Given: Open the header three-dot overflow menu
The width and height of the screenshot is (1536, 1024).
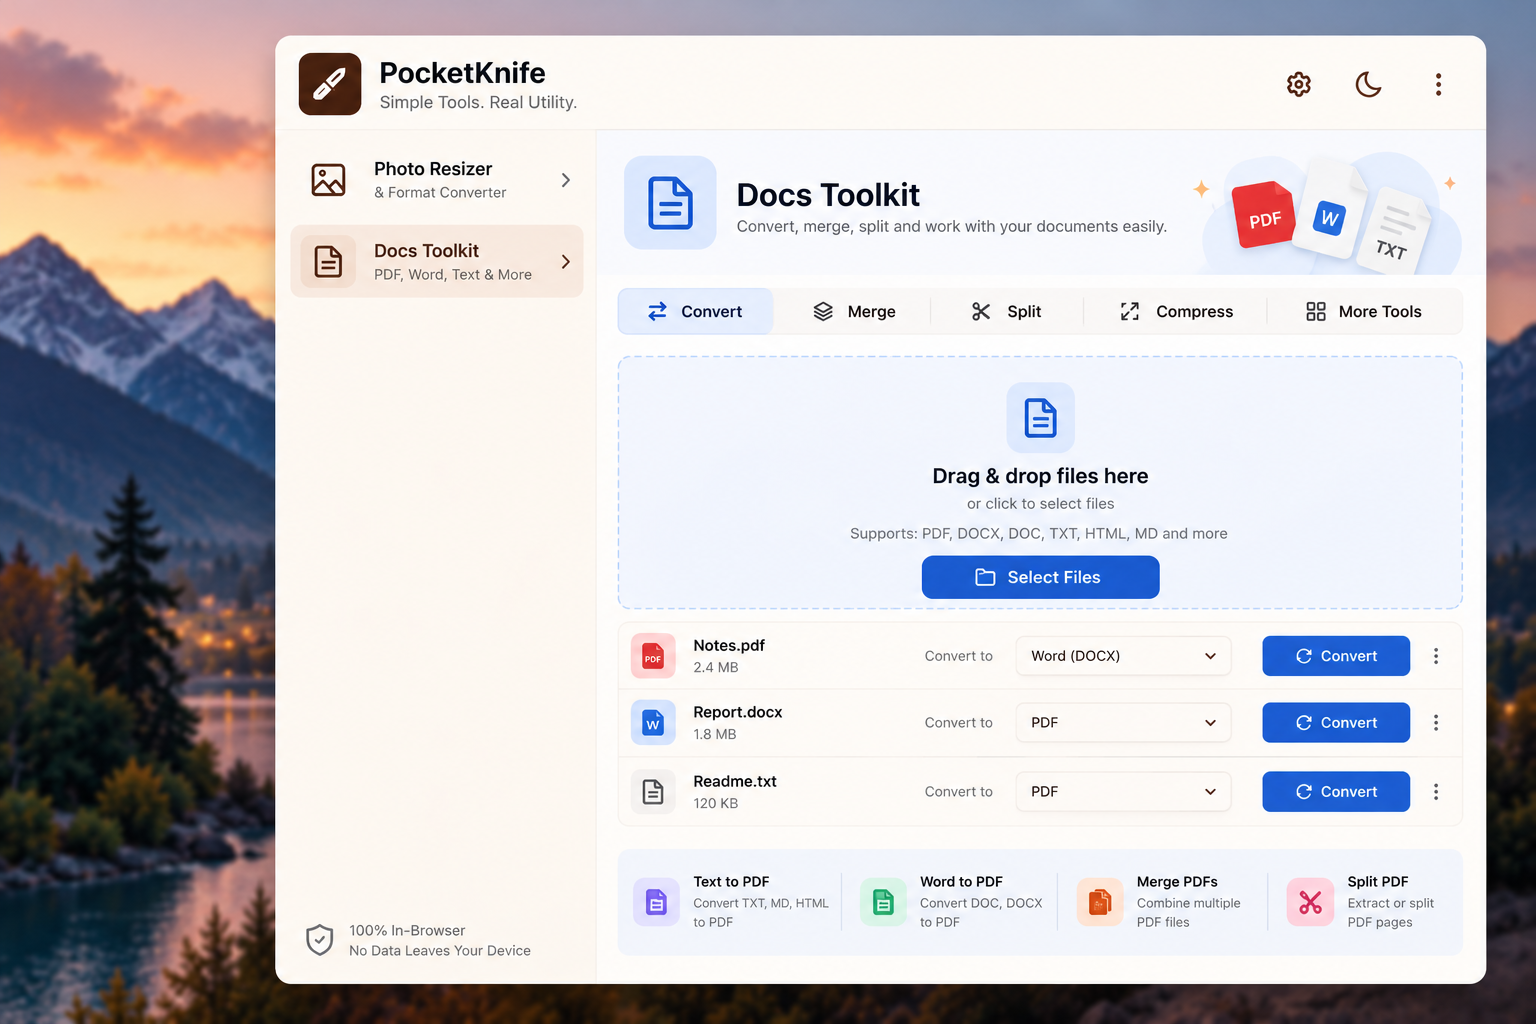Looking at the screenshot, I should click(x=1438, y=84).
